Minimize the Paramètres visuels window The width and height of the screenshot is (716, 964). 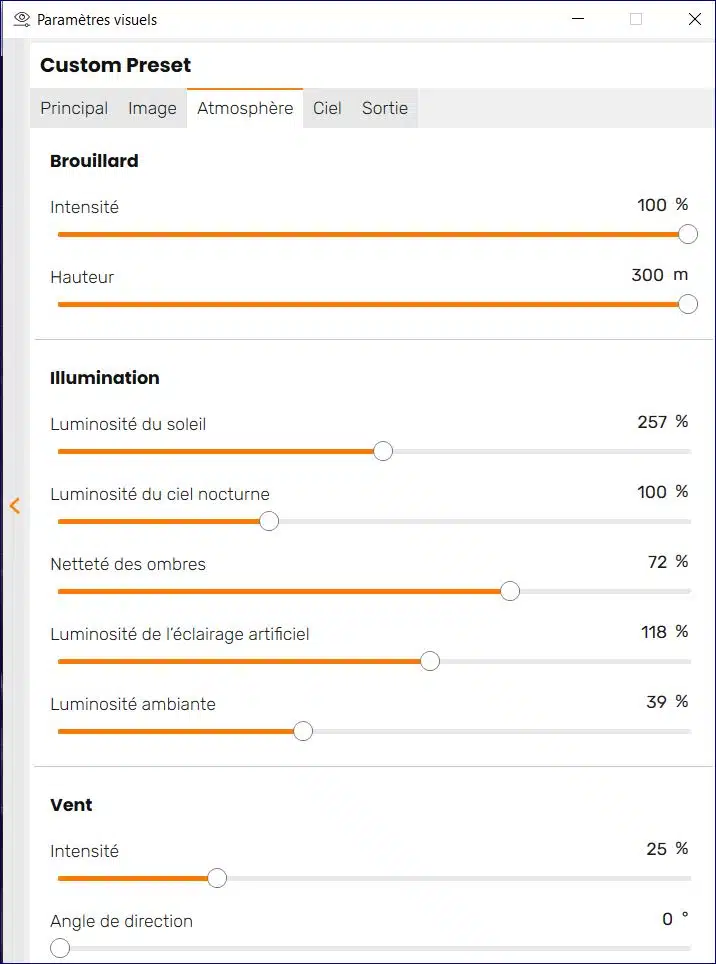[x=578, y=20]
